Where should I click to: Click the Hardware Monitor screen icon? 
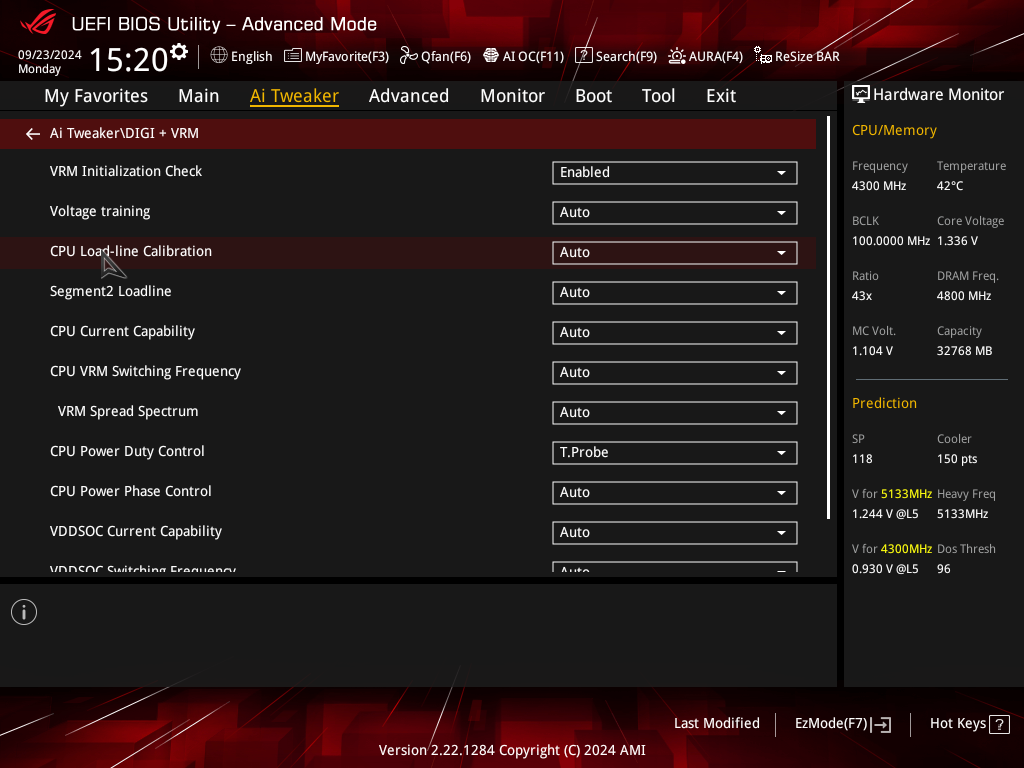coord(861,95)
